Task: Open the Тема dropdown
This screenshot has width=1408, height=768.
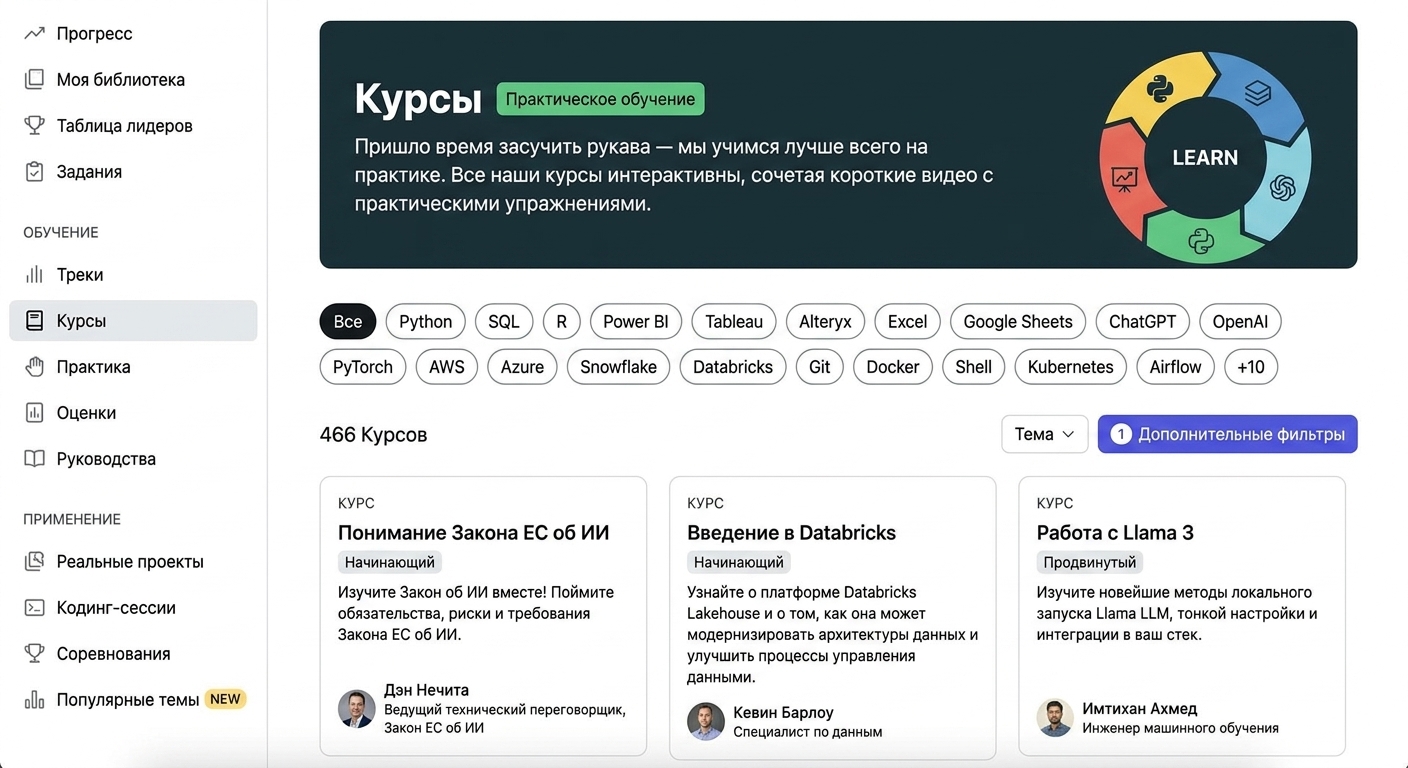Action: 1045,434
